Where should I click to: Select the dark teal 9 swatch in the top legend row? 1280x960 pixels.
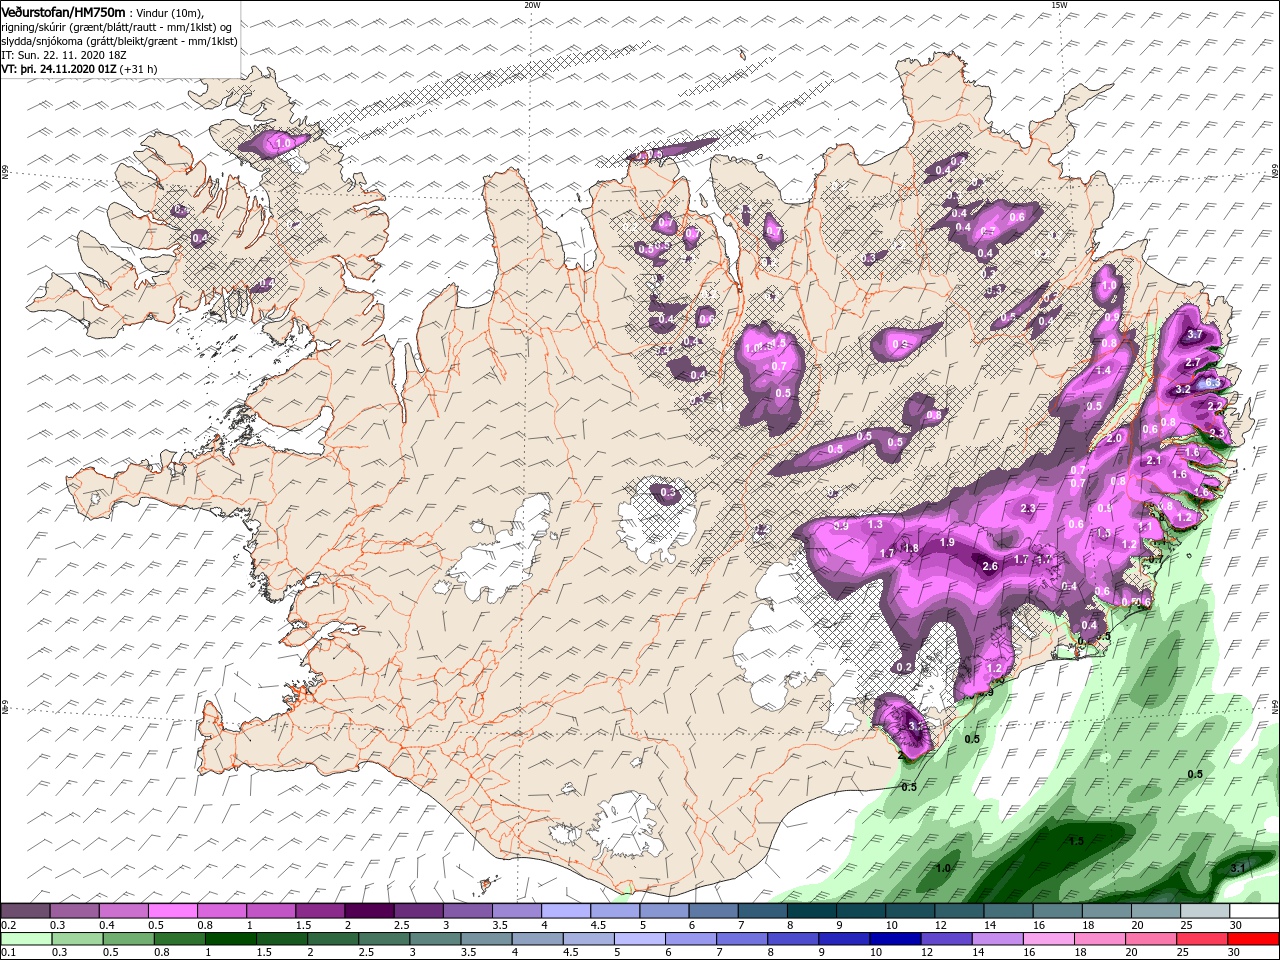(x=860, y=911)
